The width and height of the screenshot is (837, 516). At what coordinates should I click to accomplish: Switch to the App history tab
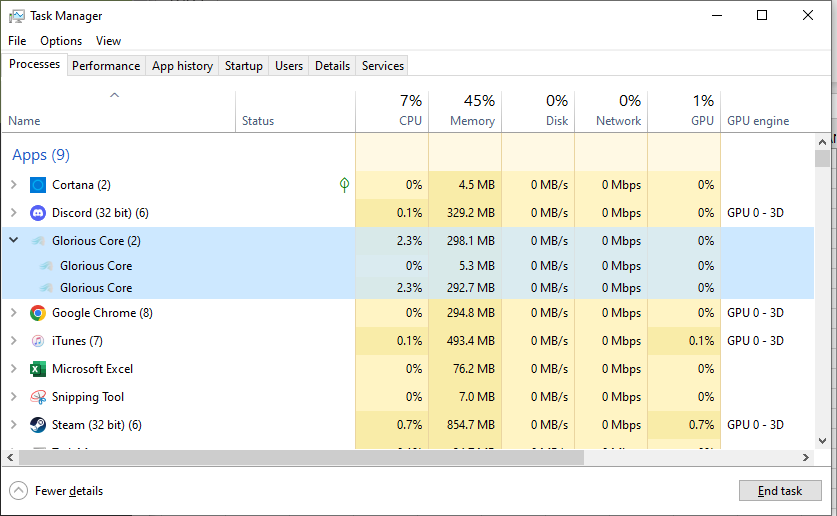click(182, 66)
